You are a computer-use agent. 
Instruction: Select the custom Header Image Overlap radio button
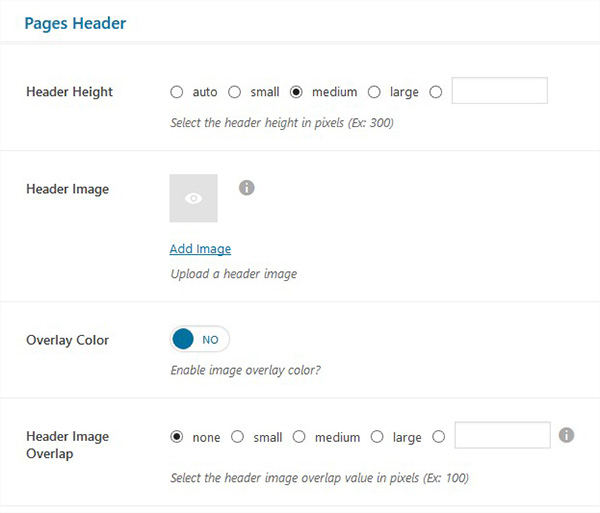tap(439, 437)
